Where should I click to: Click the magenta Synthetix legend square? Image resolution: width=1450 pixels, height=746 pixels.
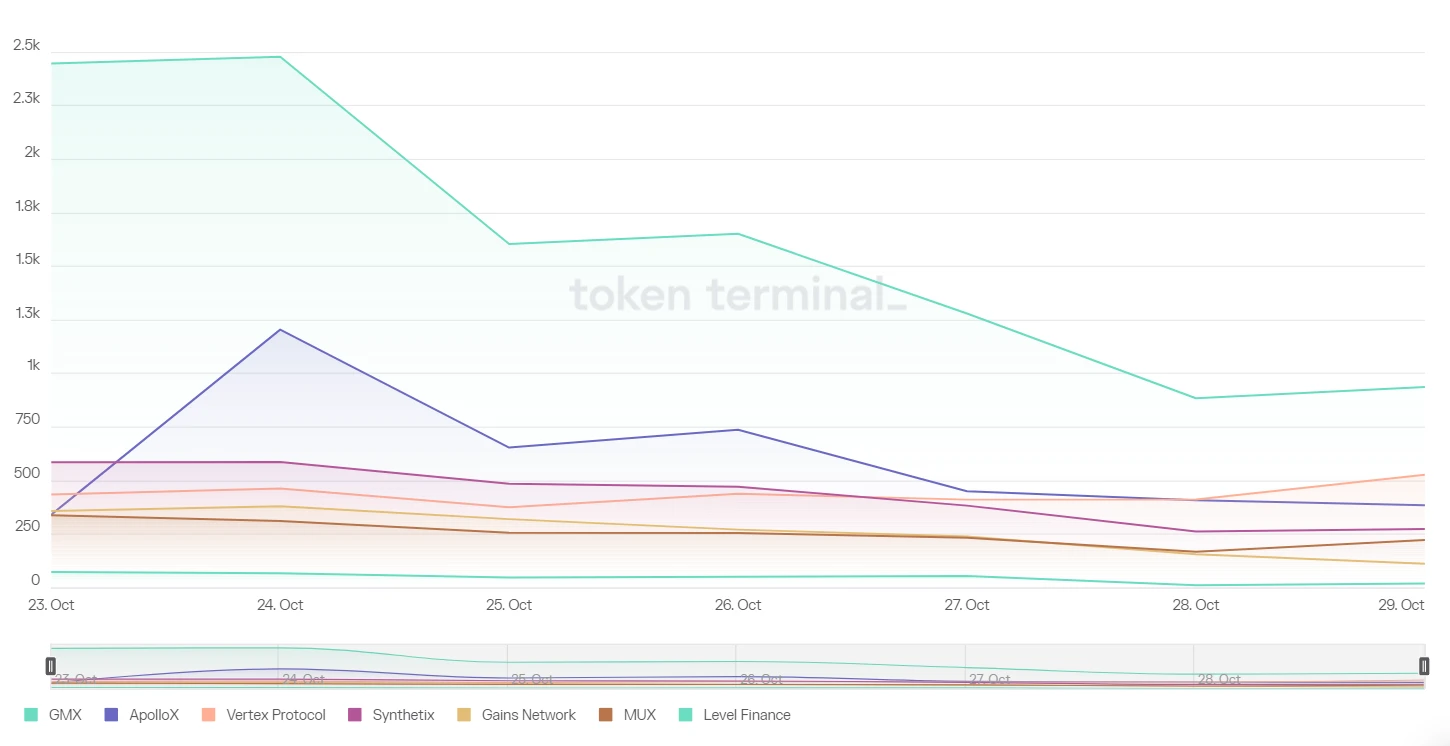[x=354, y=715]
